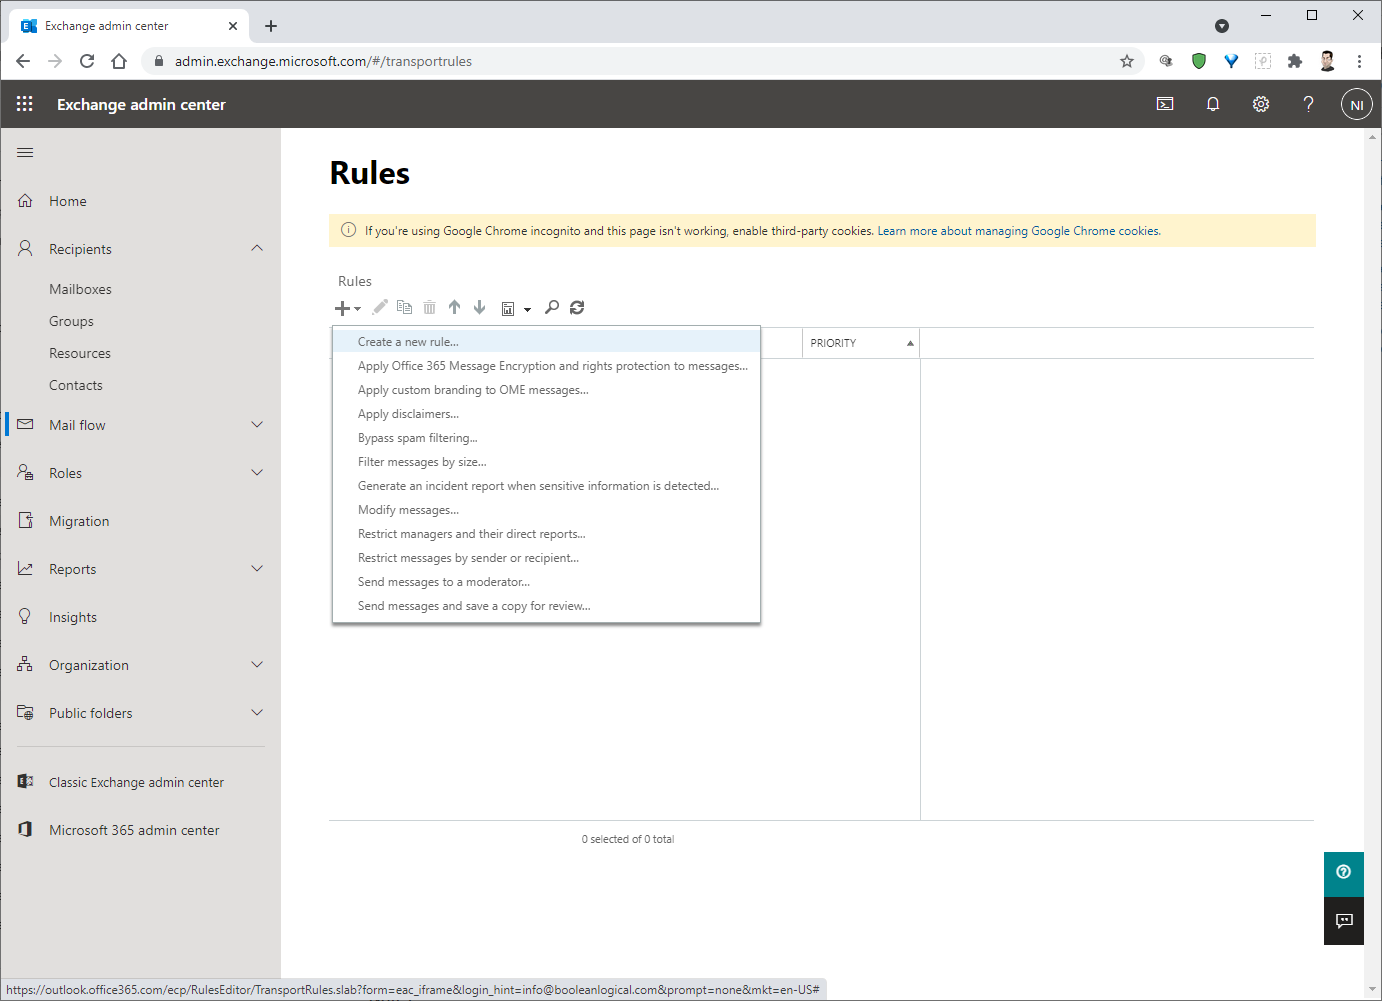Expand the Recipients section chevron
The height and width of the screenshot is (1001, 1382).
(258, 248)
